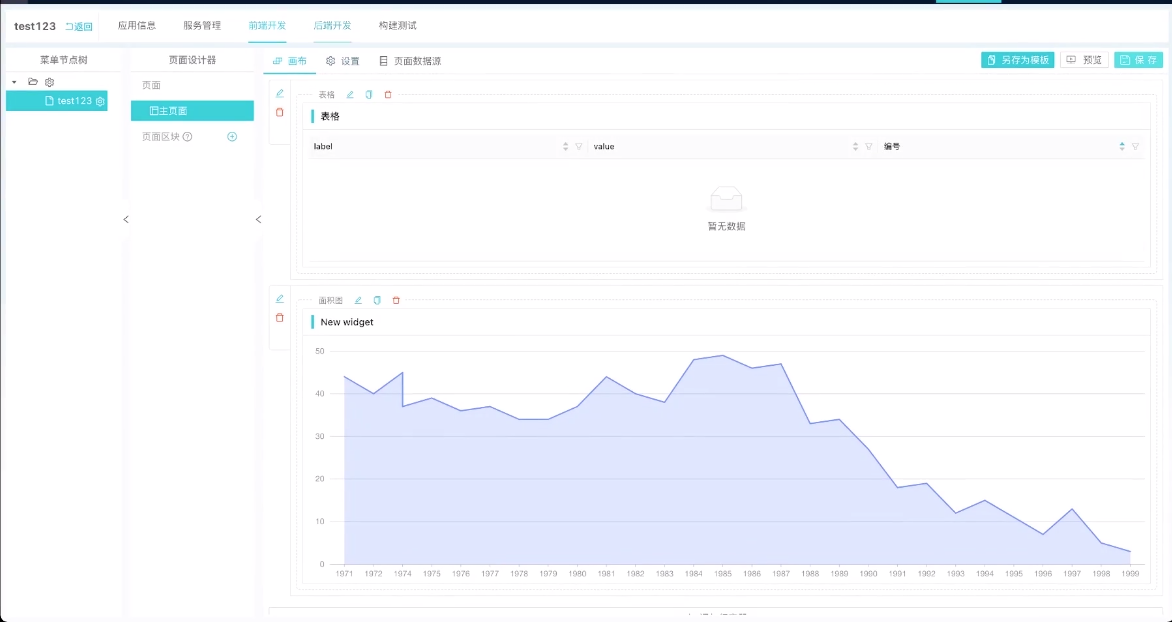Collapse the 菜单节点树 panel with its arrow
Viewport: 1172px width, 622px height.
pos(125,219)
